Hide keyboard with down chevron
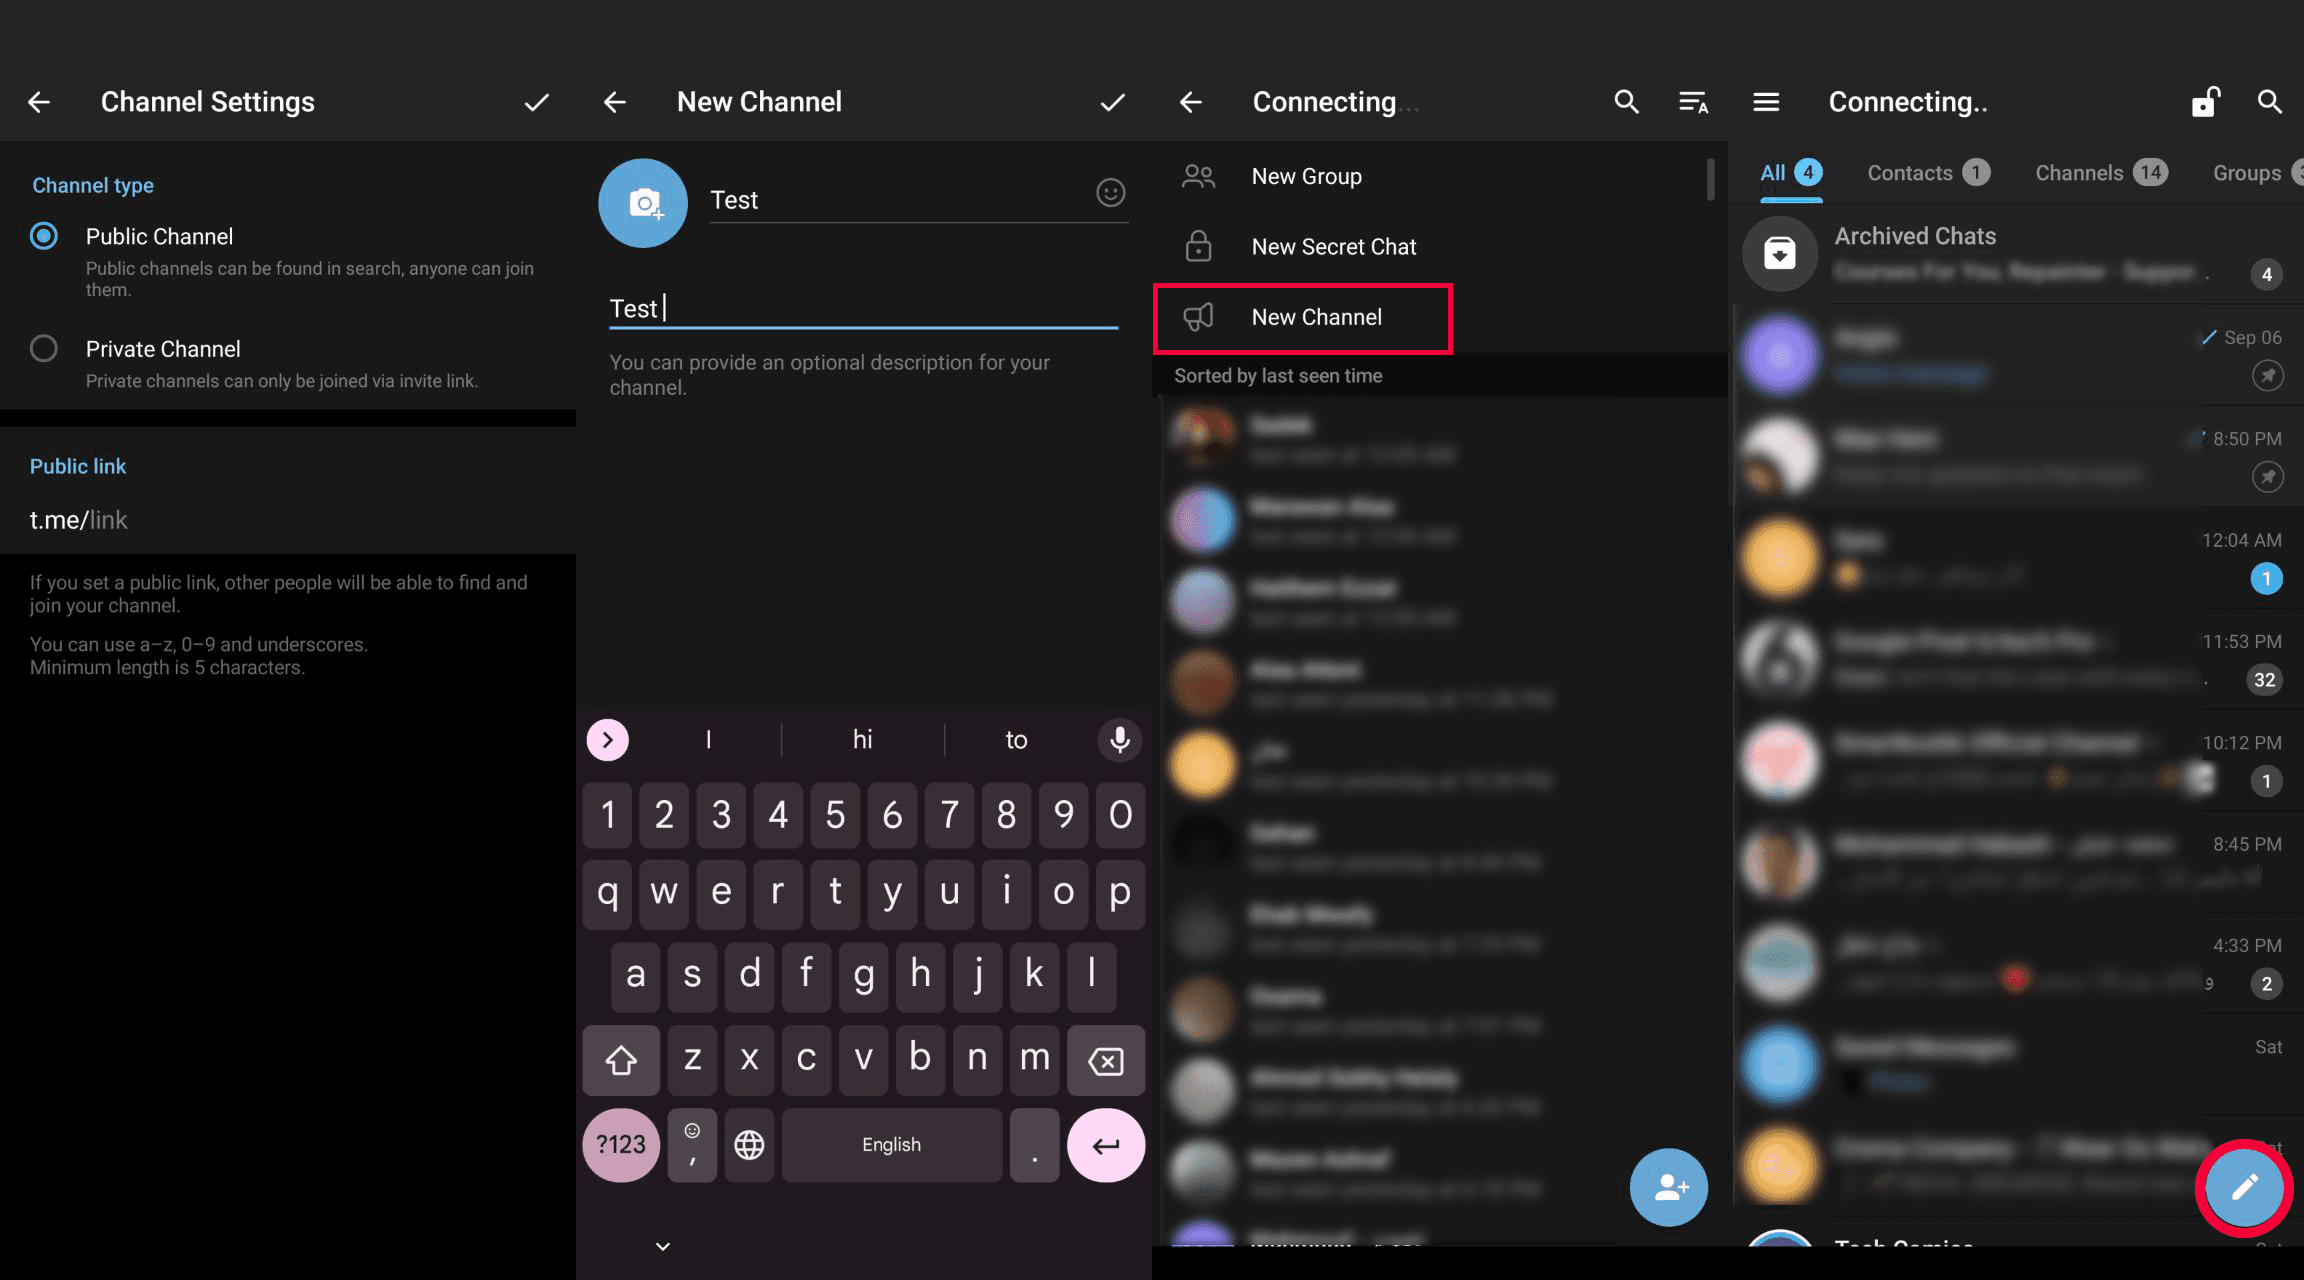 pos(663,1246)
